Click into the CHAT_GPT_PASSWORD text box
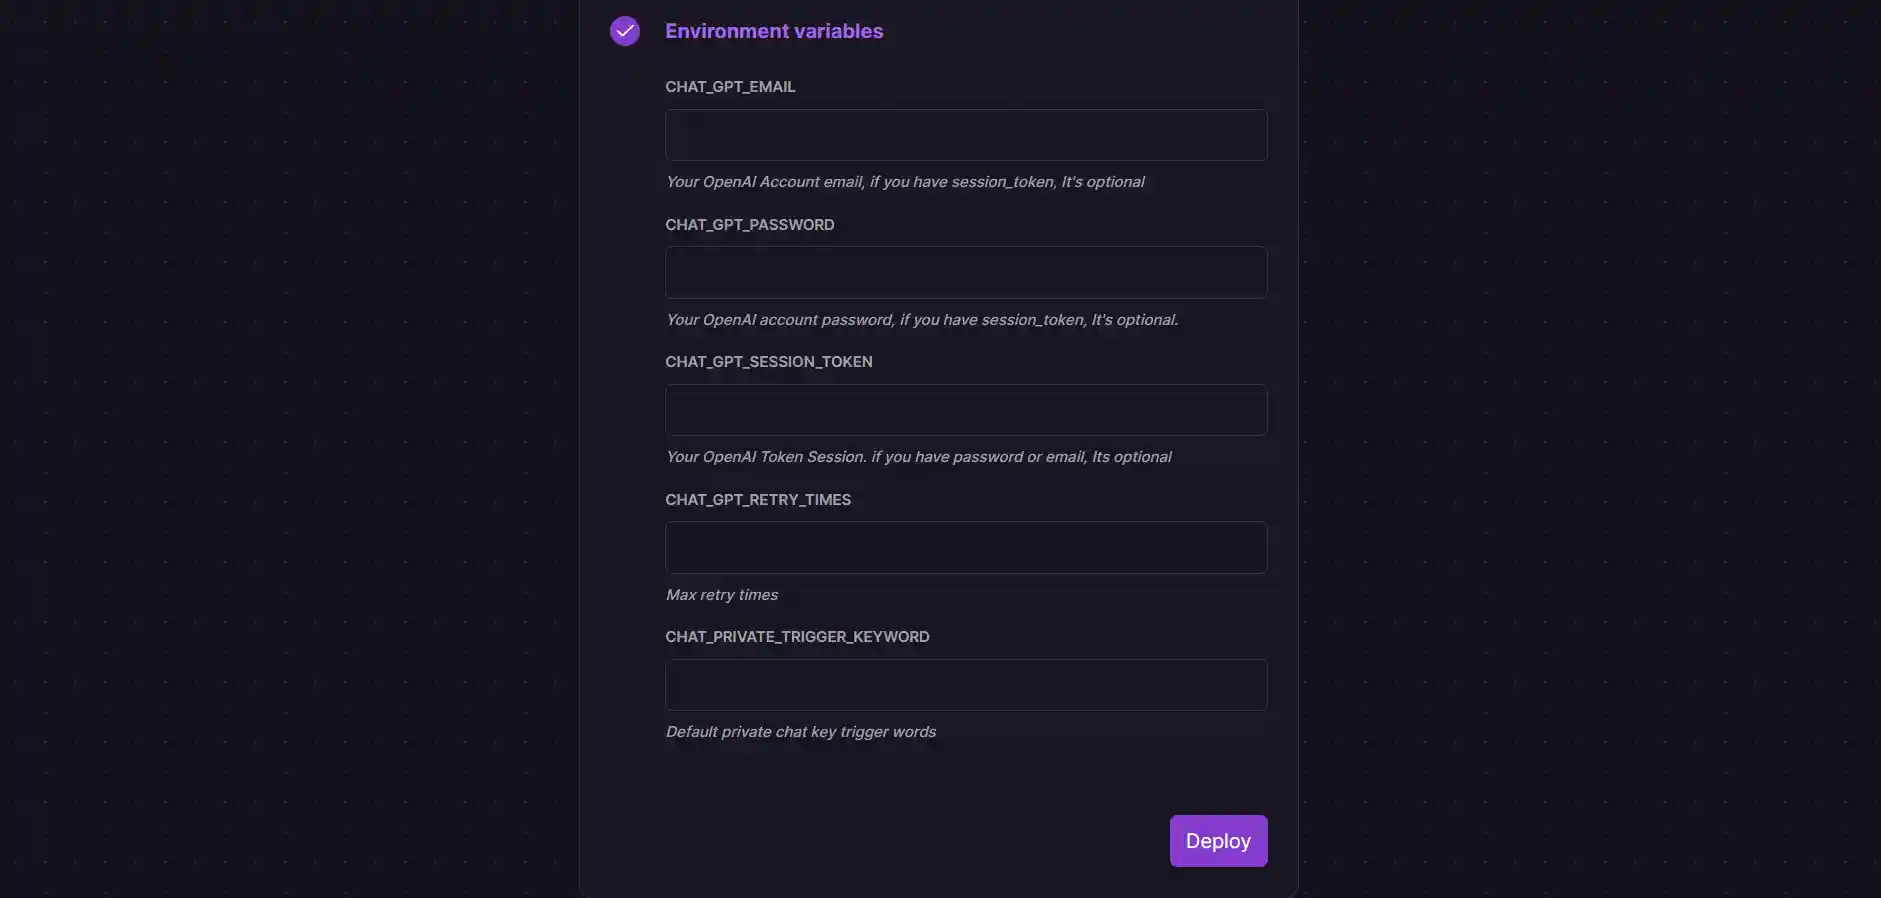This screenshot has height=898, width=1881. (x=966, y=272)
